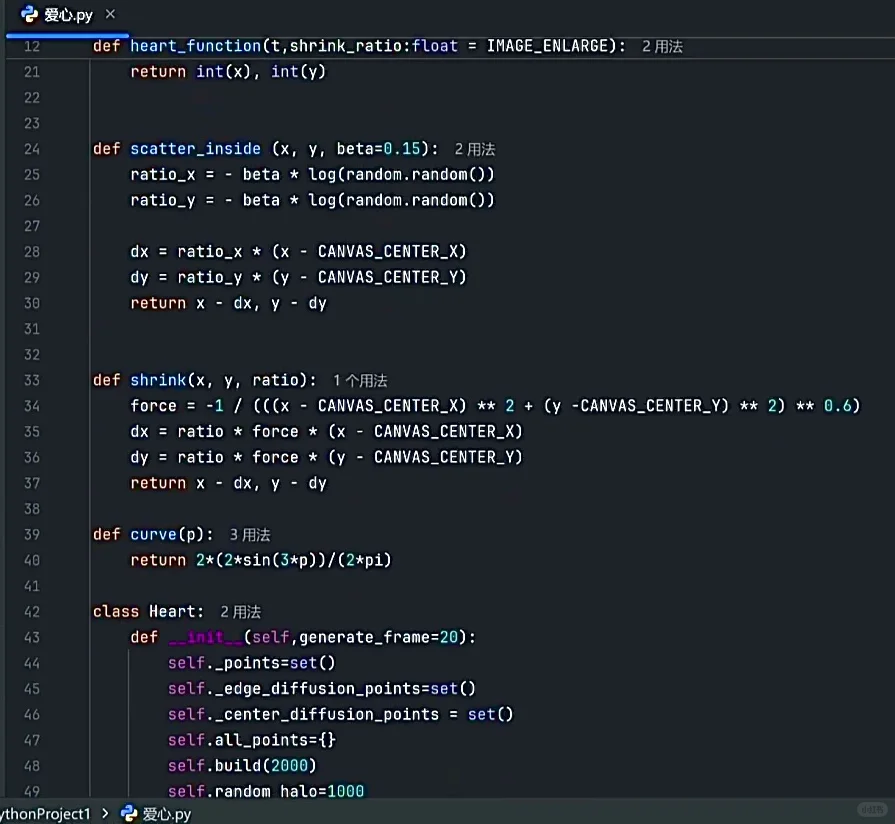895x824 pixels.
Task: Click the 'ratio_y = - beta' line
Action: coord(312,200)
